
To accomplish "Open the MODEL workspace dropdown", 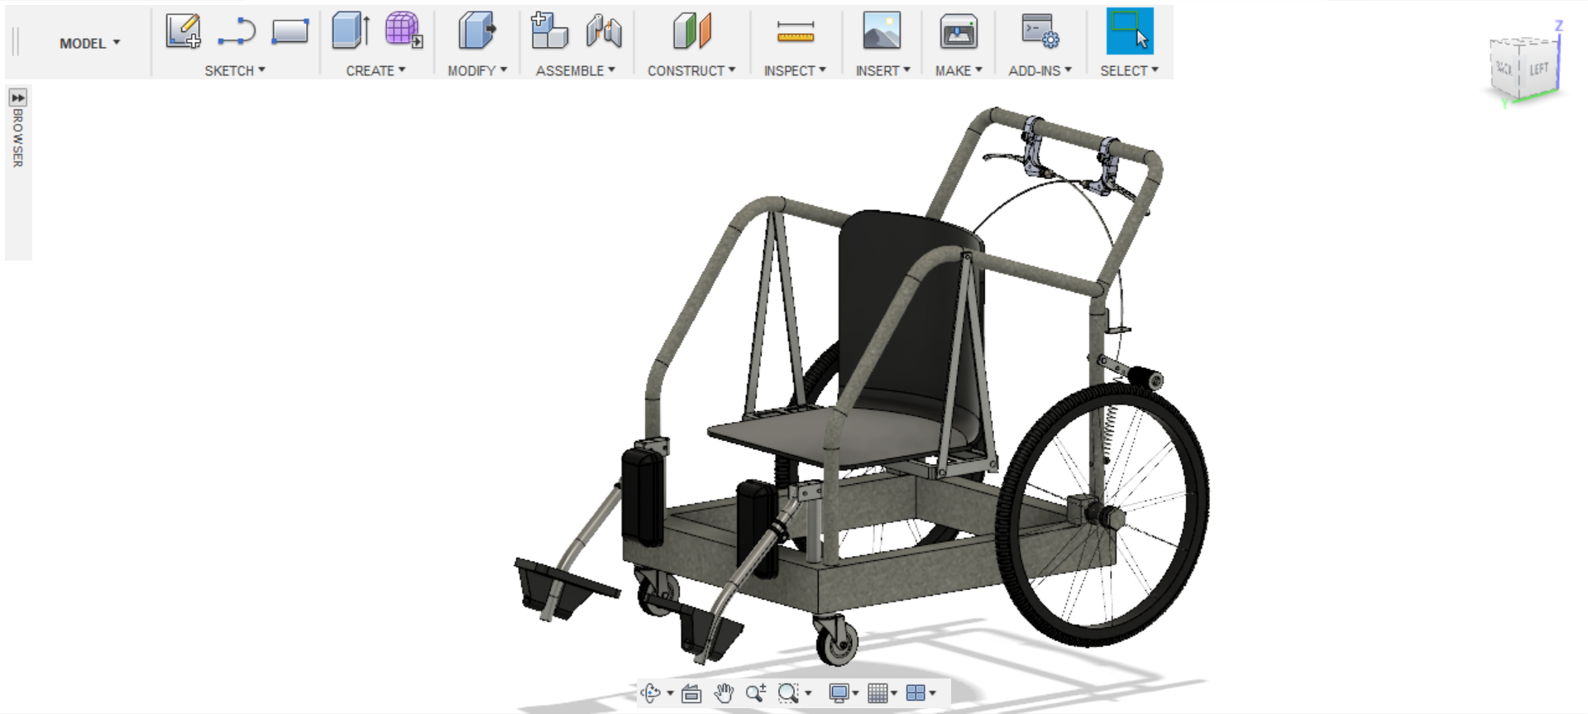I will tap(89, 43).
